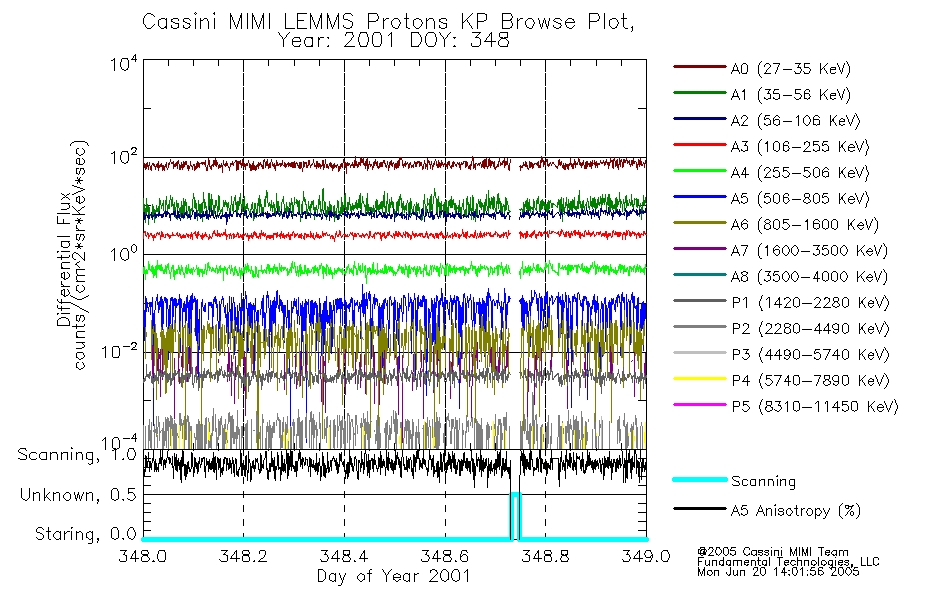Viewport: 950px width, 600px height.
Task: Click the olive A6 legend line swatch
Action: coord(699,222)
